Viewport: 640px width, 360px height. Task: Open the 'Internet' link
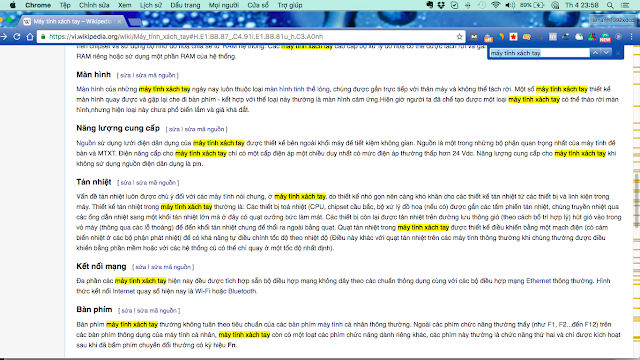(x=124, y=291)
